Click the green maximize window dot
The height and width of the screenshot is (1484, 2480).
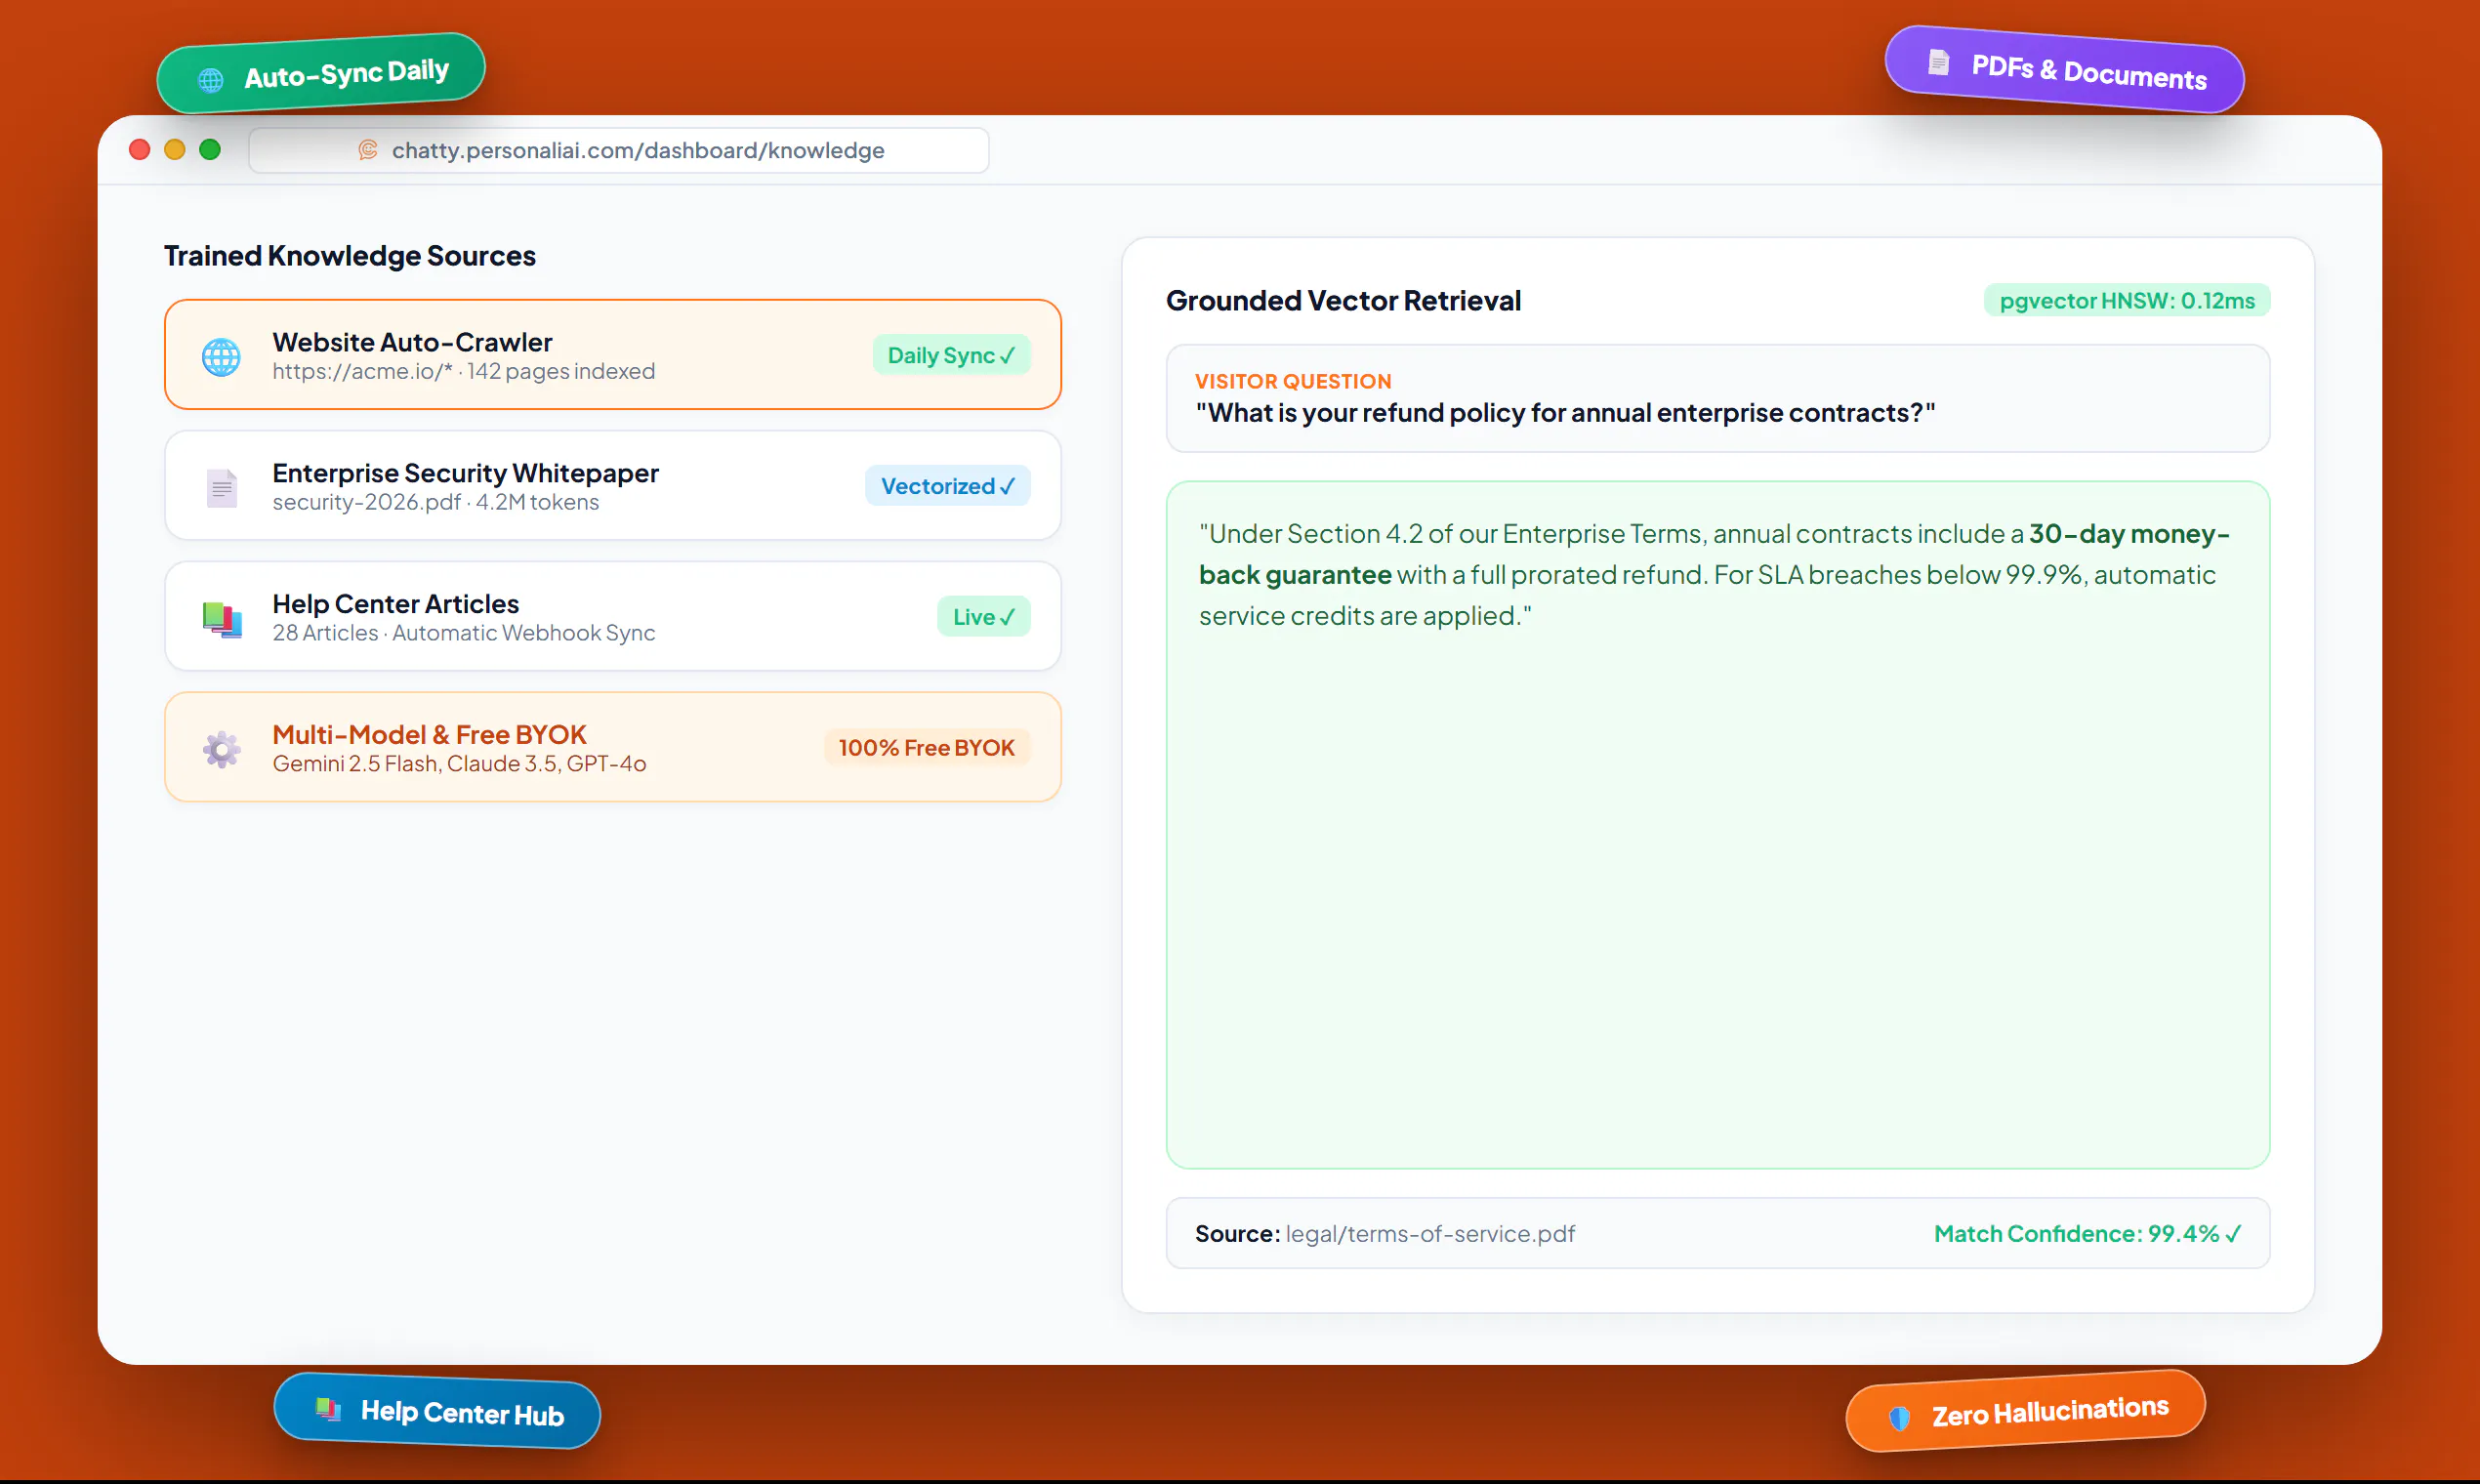(x=210, y=150)
